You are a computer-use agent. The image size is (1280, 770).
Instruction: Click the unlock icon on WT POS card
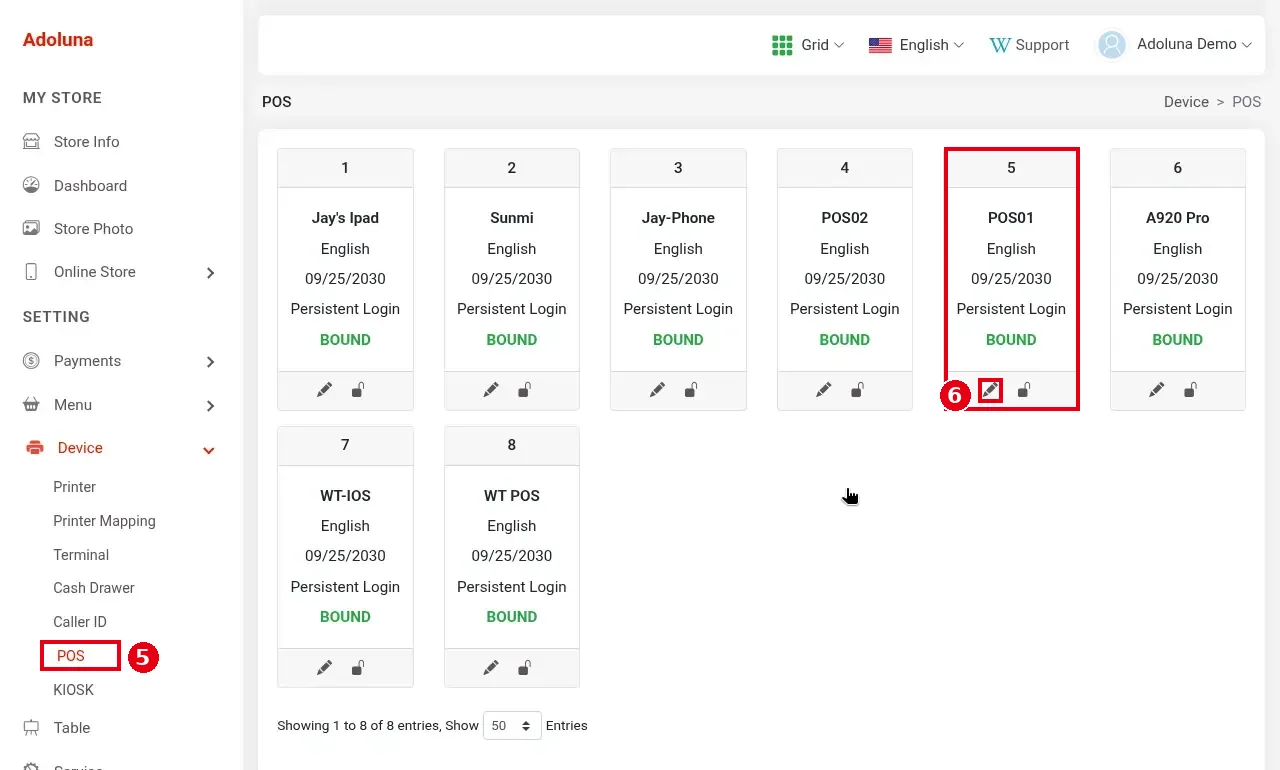(524, 667)
